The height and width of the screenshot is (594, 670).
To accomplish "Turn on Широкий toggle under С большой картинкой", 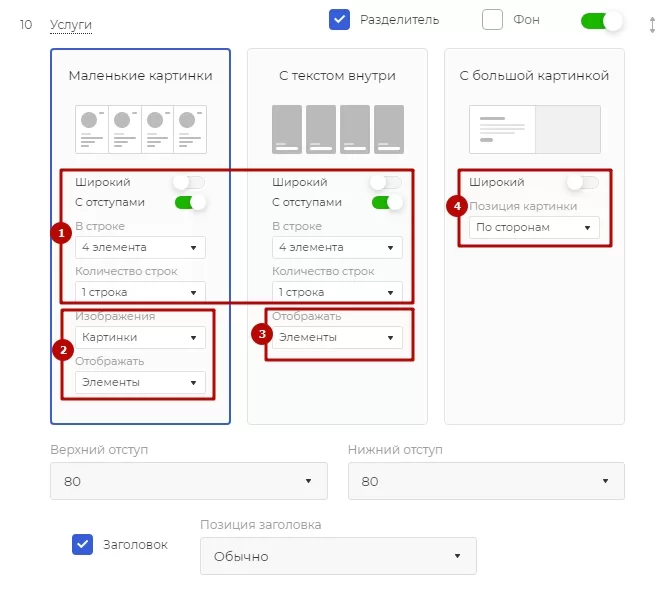I will coord(583,182).
